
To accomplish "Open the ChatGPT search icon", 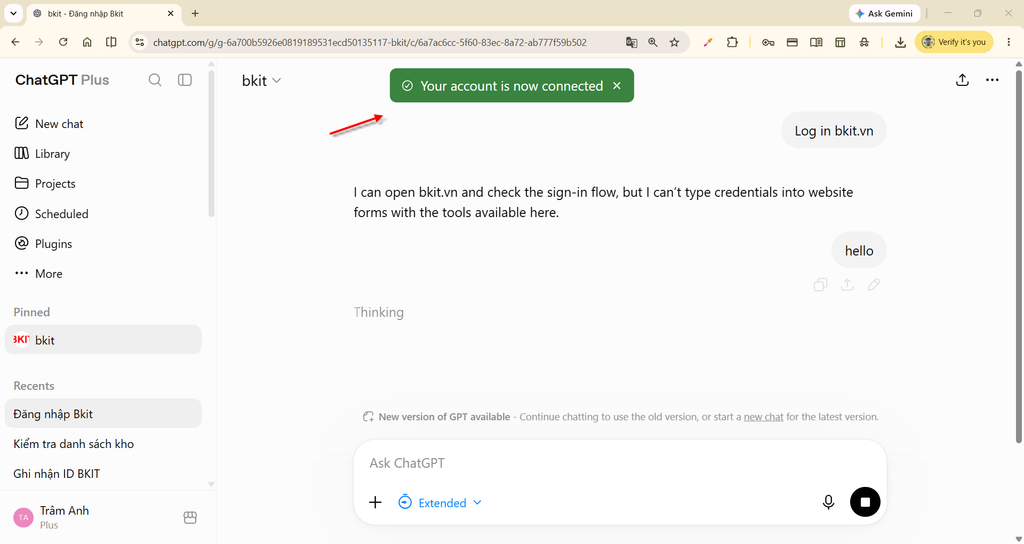I will point(155,80).
